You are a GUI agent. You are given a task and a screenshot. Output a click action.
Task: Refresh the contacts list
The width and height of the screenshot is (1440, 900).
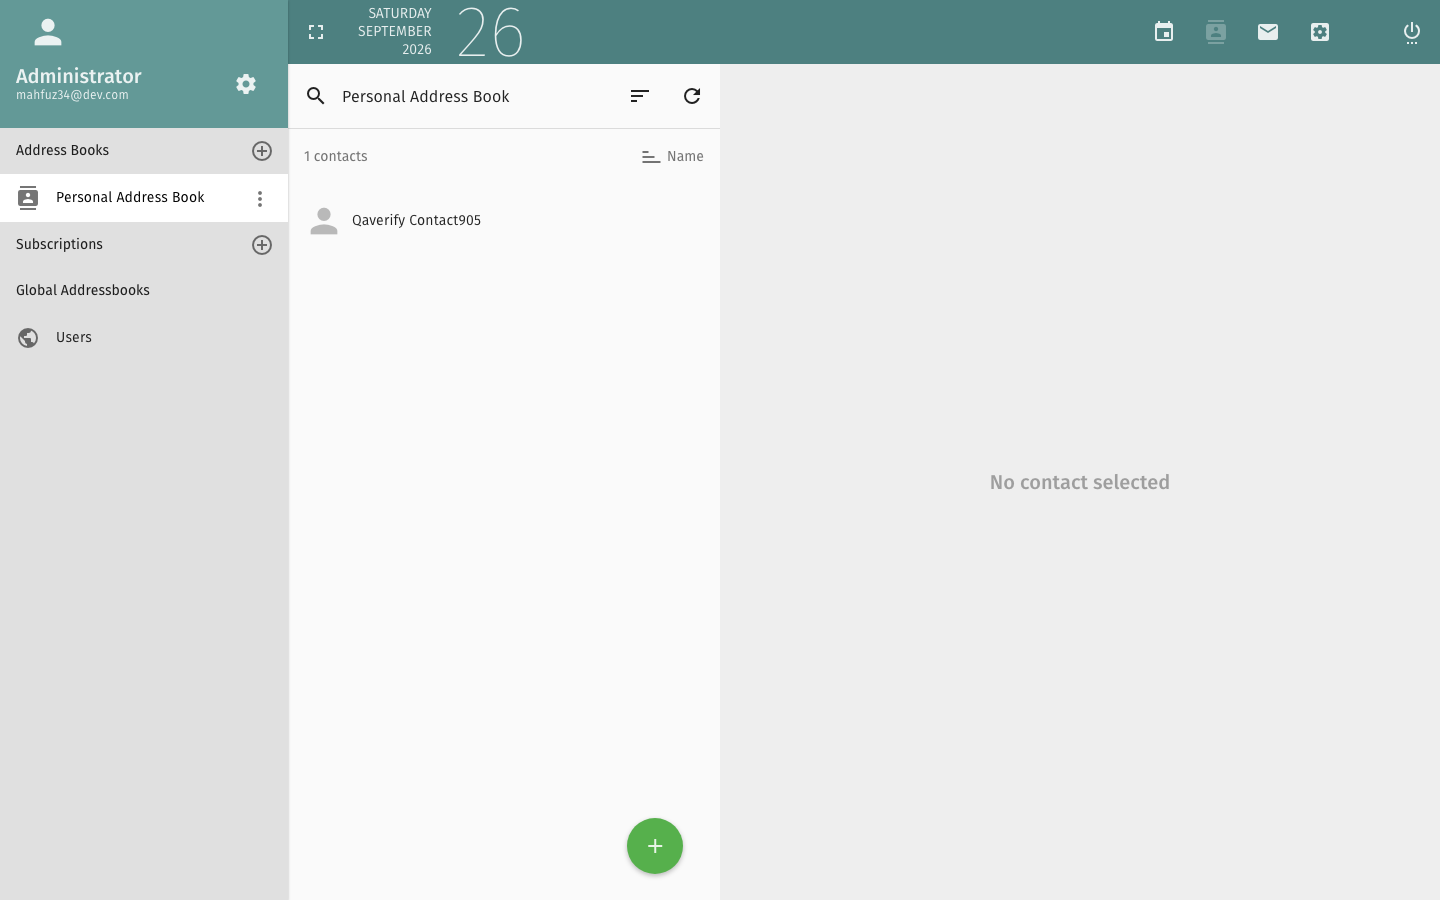[x=692, y=96]
